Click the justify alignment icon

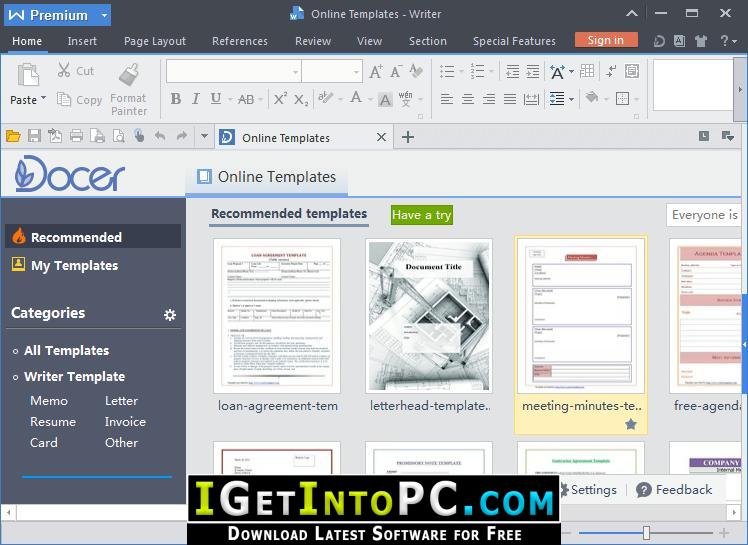(510, 99)
